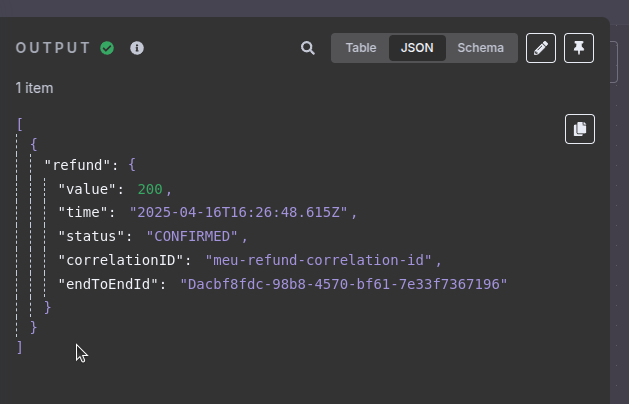629x404 pixels.
Task: Select the 200 numeric value
Action: (x=150, y=188)
